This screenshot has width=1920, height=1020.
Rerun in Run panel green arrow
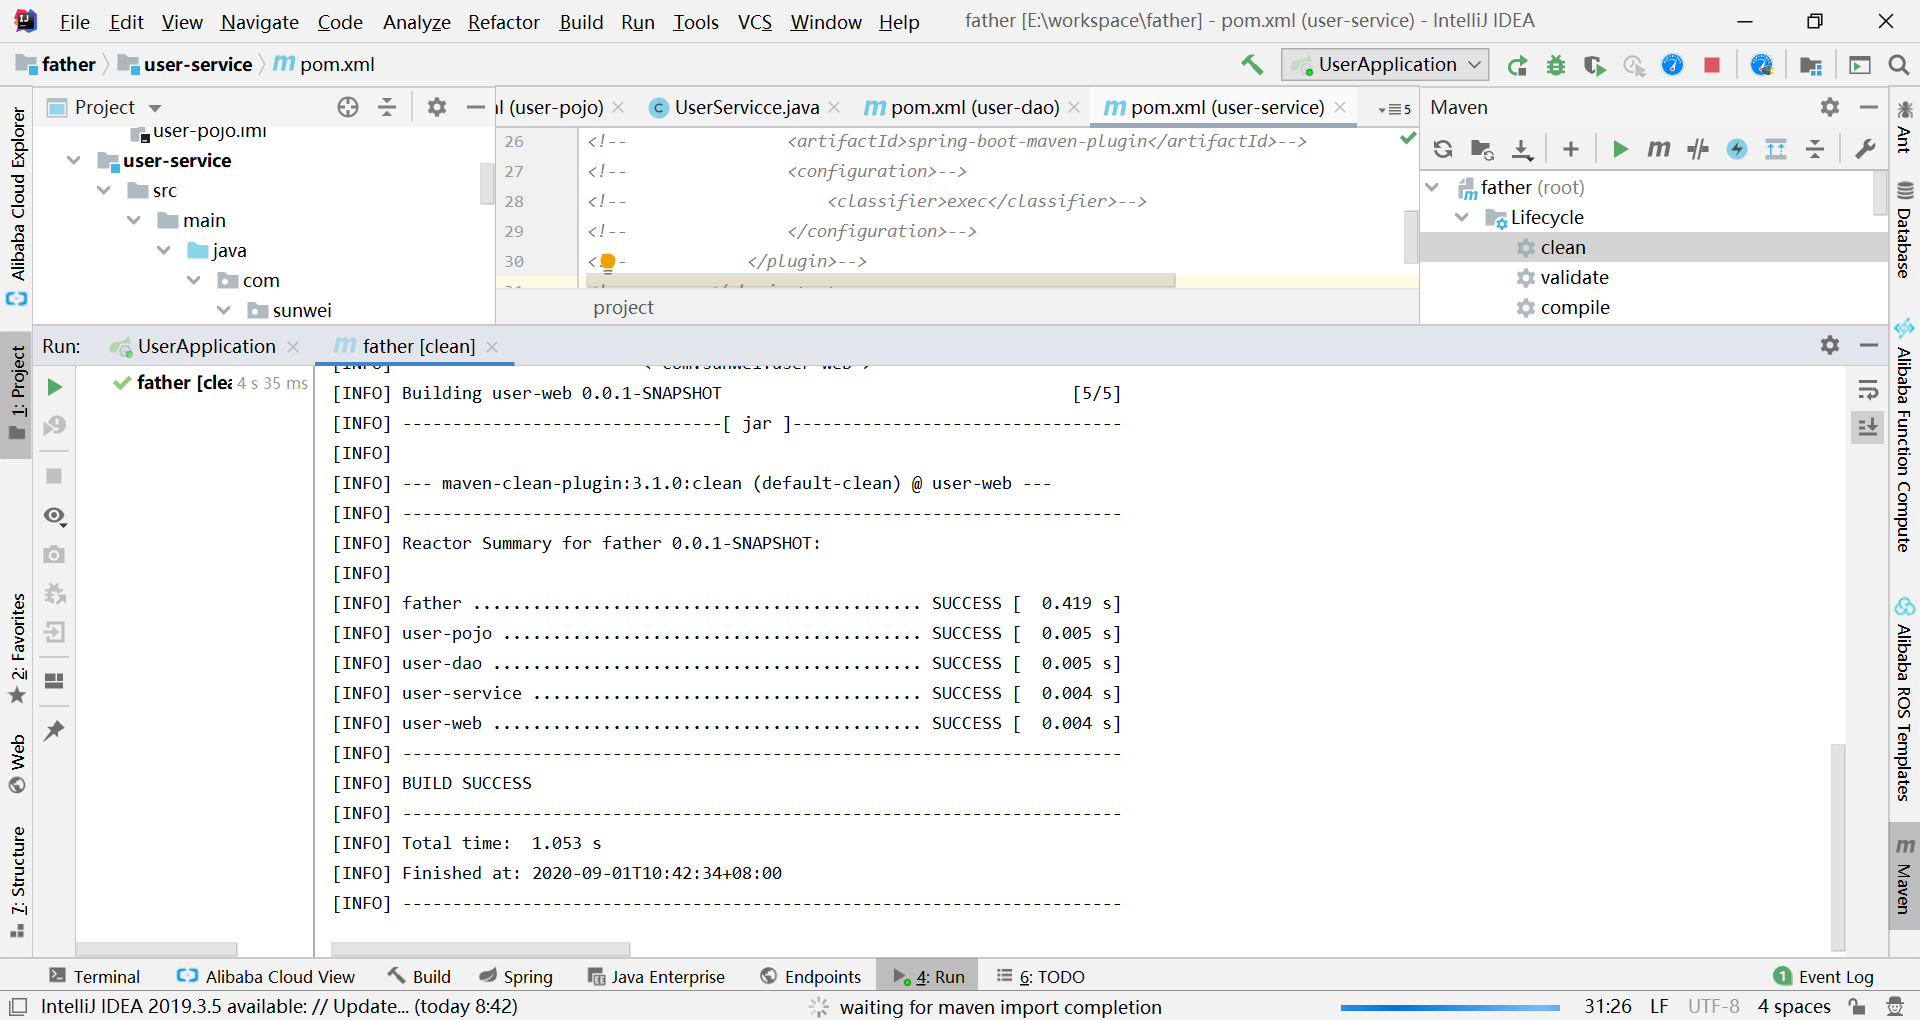tap(55, 387)
